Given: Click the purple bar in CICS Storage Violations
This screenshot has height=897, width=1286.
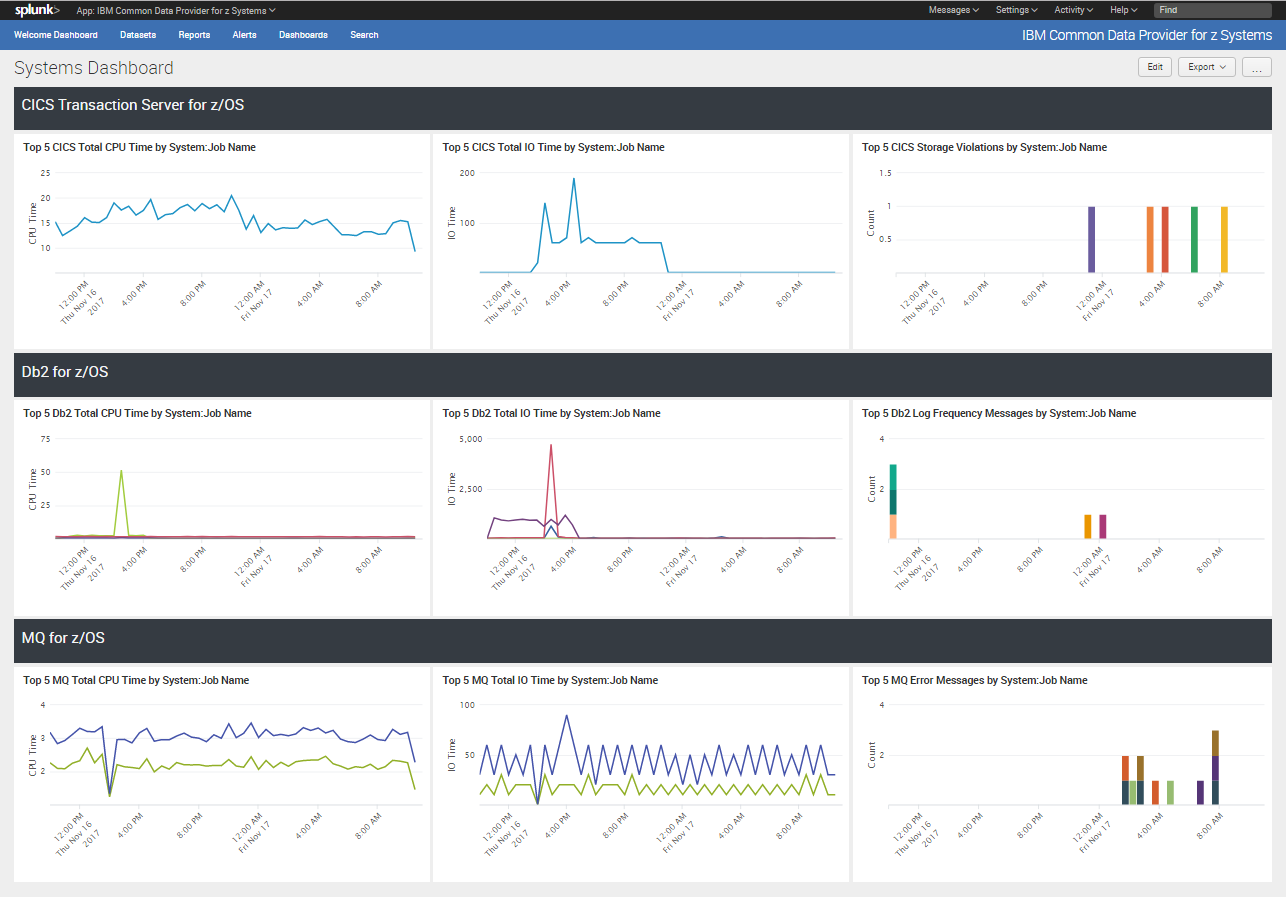Looking at the screenshot, I should [1091, 239].
